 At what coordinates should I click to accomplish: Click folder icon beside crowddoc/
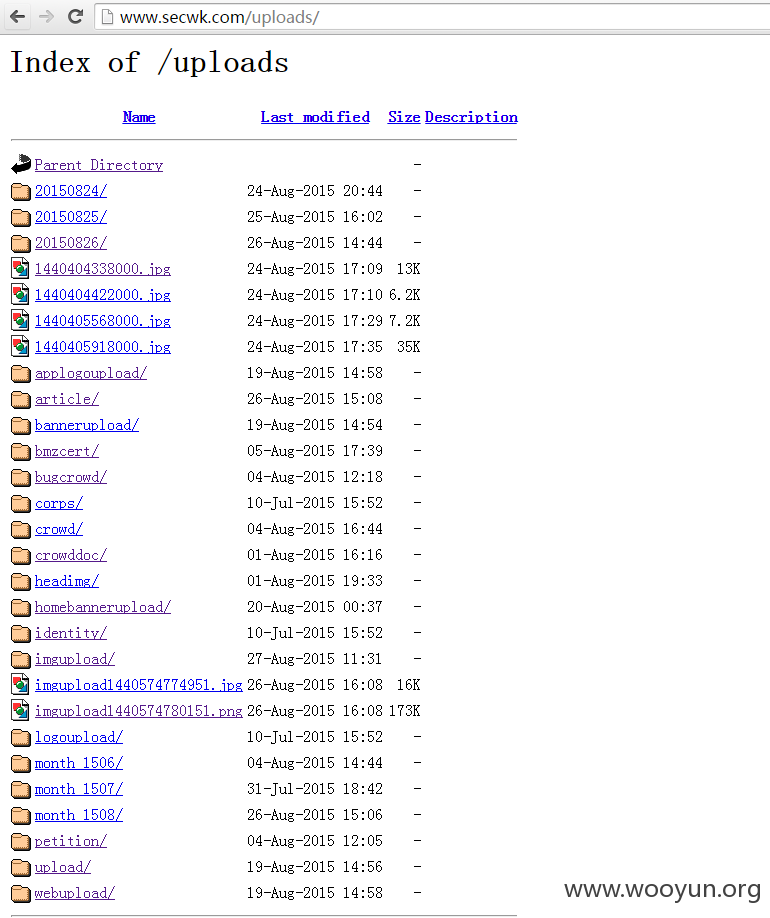[21, 555]
